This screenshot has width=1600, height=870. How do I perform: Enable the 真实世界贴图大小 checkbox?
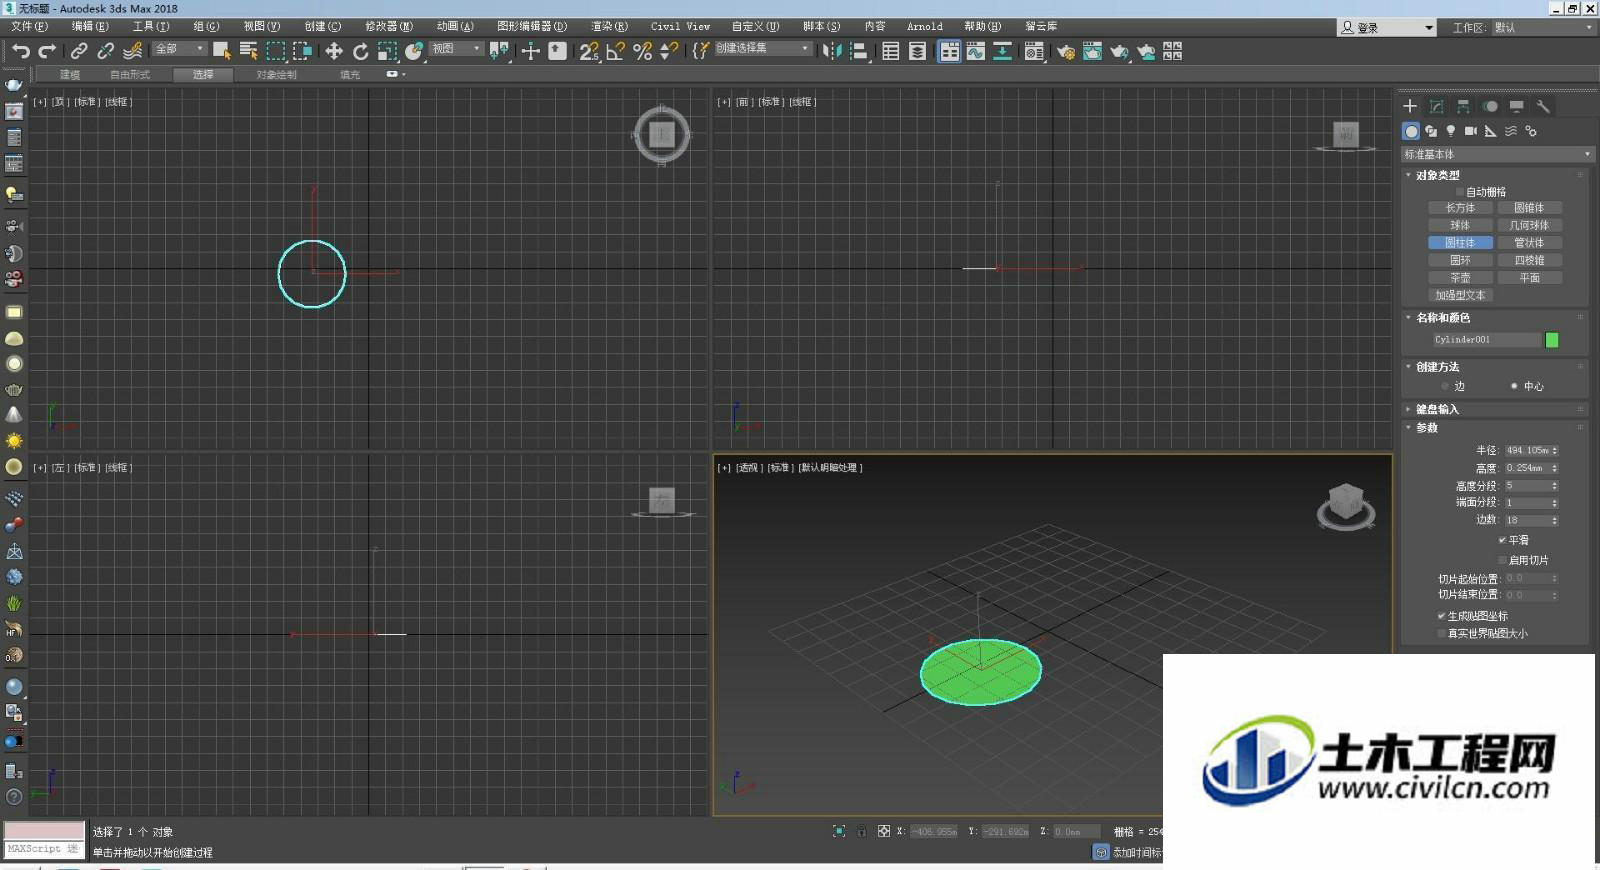coord(1441,633)
